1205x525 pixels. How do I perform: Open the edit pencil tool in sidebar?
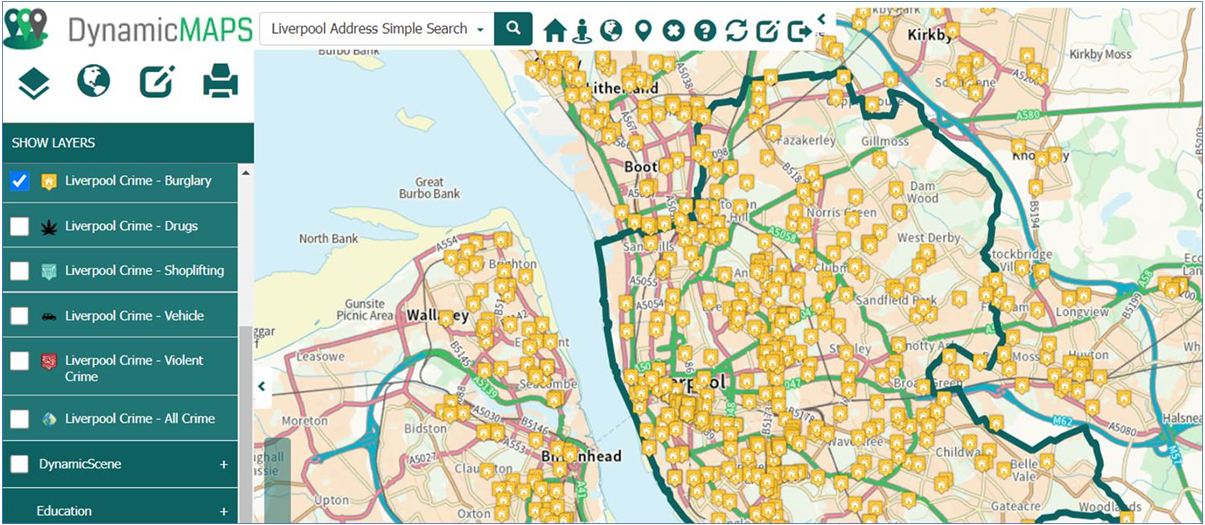click(157, 82)
